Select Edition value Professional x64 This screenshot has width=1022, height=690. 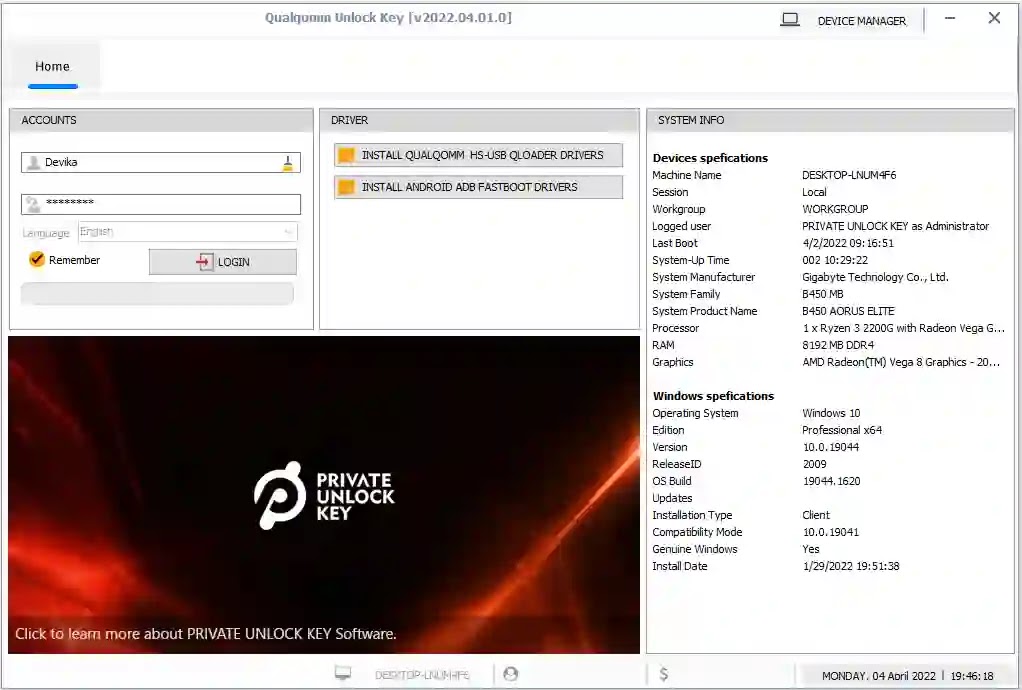[841, 430]
